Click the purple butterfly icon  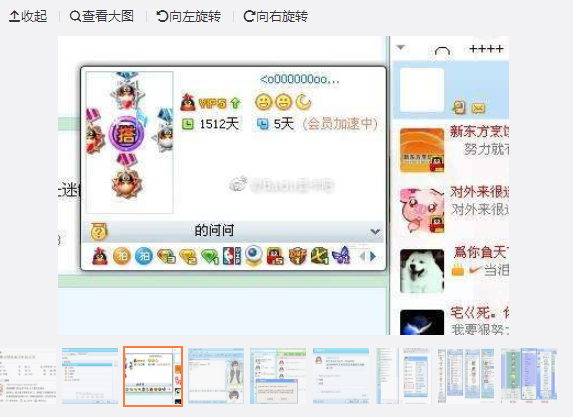coord(341,255)
